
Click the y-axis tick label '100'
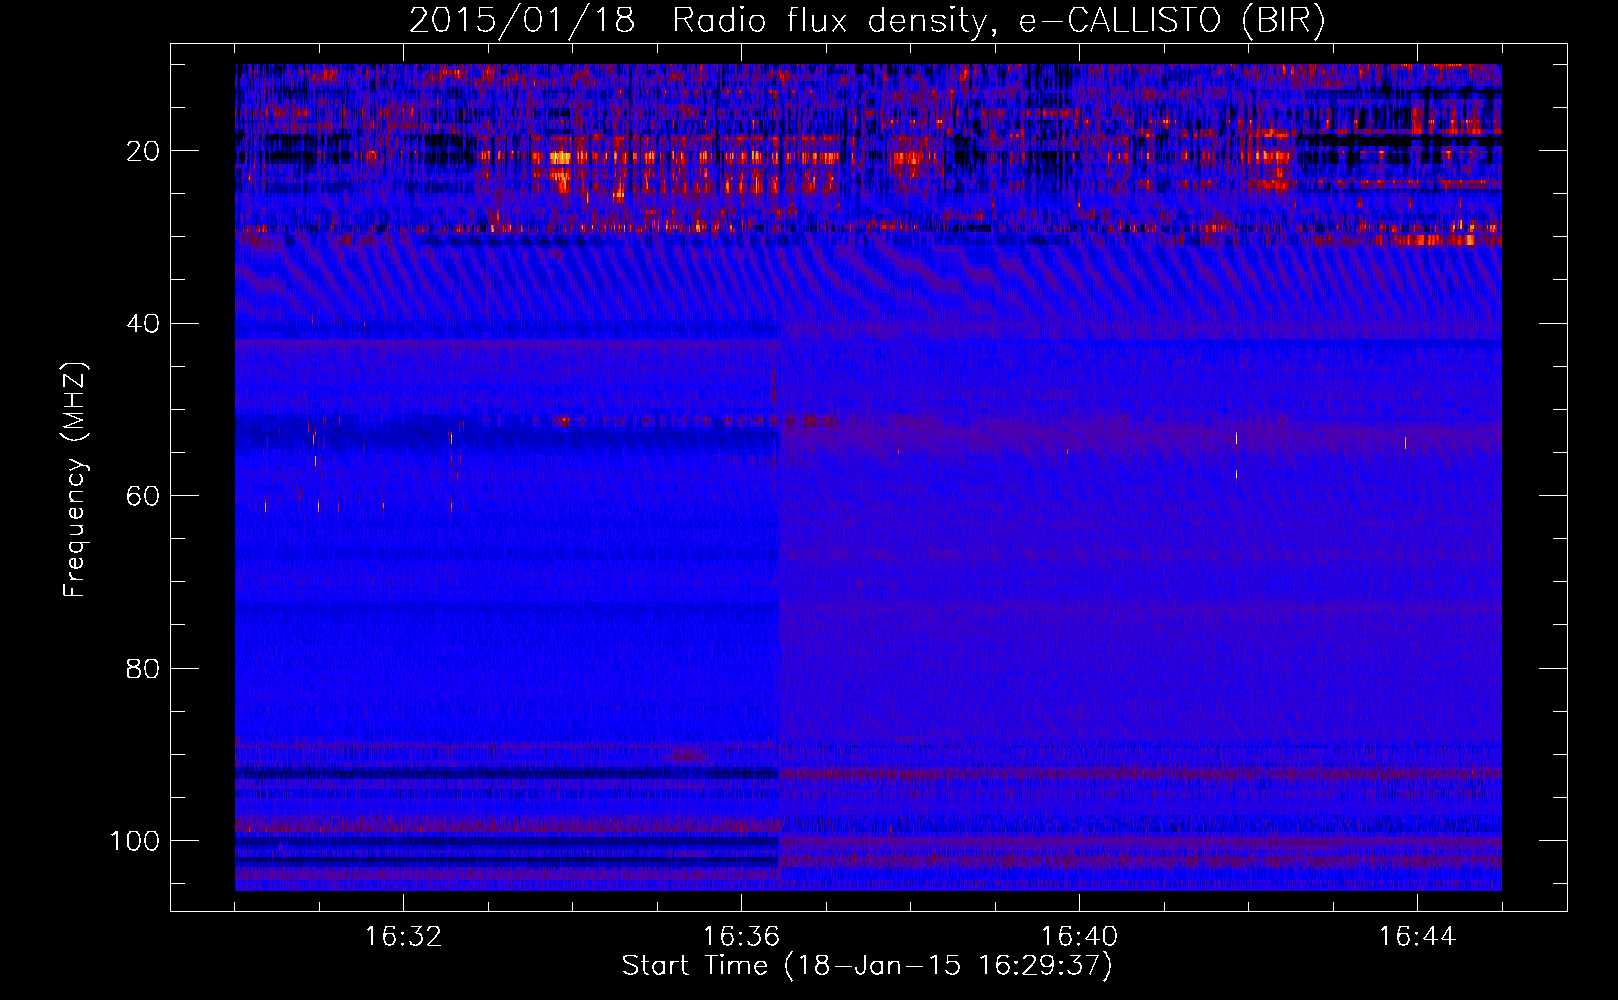(135, 841)
